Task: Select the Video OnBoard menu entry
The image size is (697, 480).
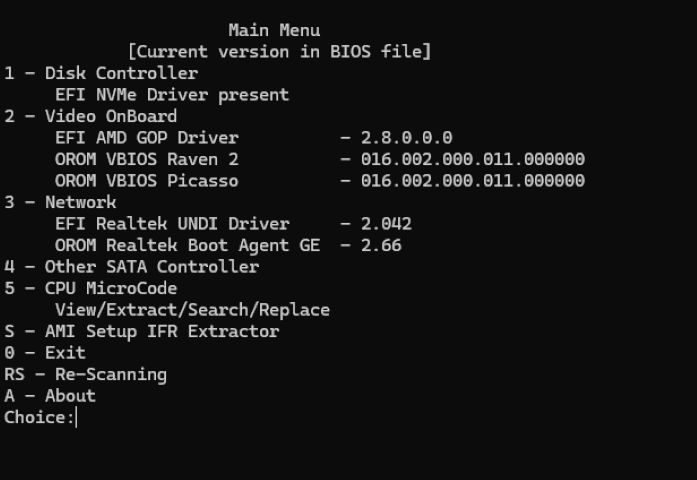Action: point(91,116)
